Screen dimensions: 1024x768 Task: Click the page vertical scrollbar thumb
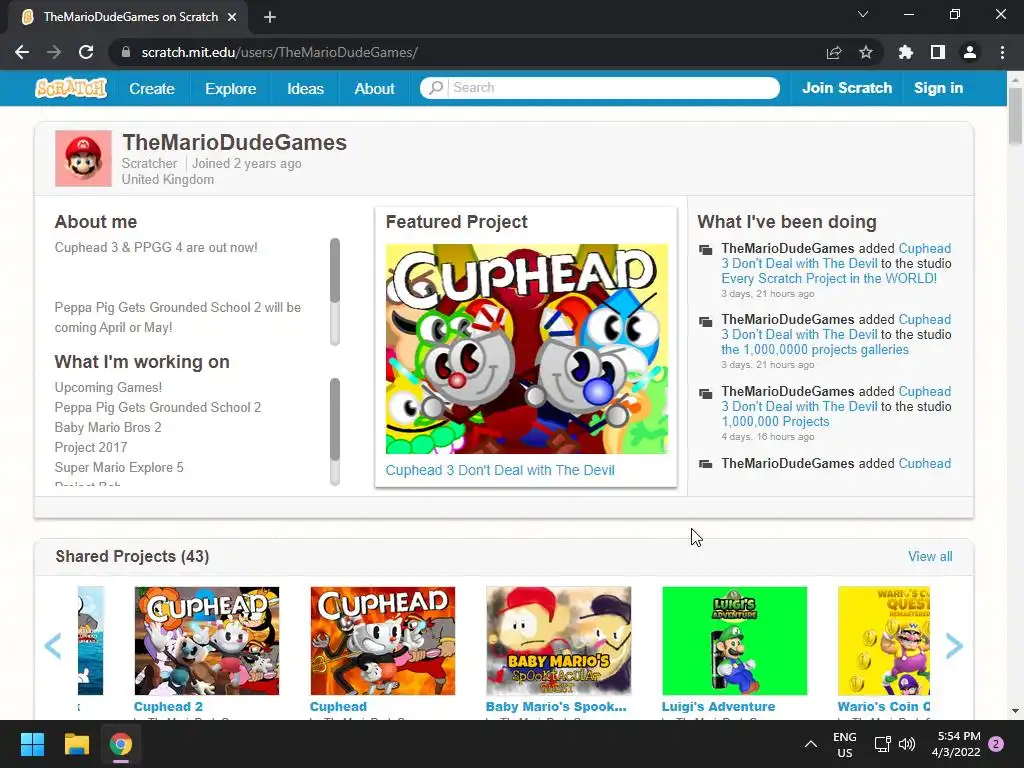pos(1015,116)
